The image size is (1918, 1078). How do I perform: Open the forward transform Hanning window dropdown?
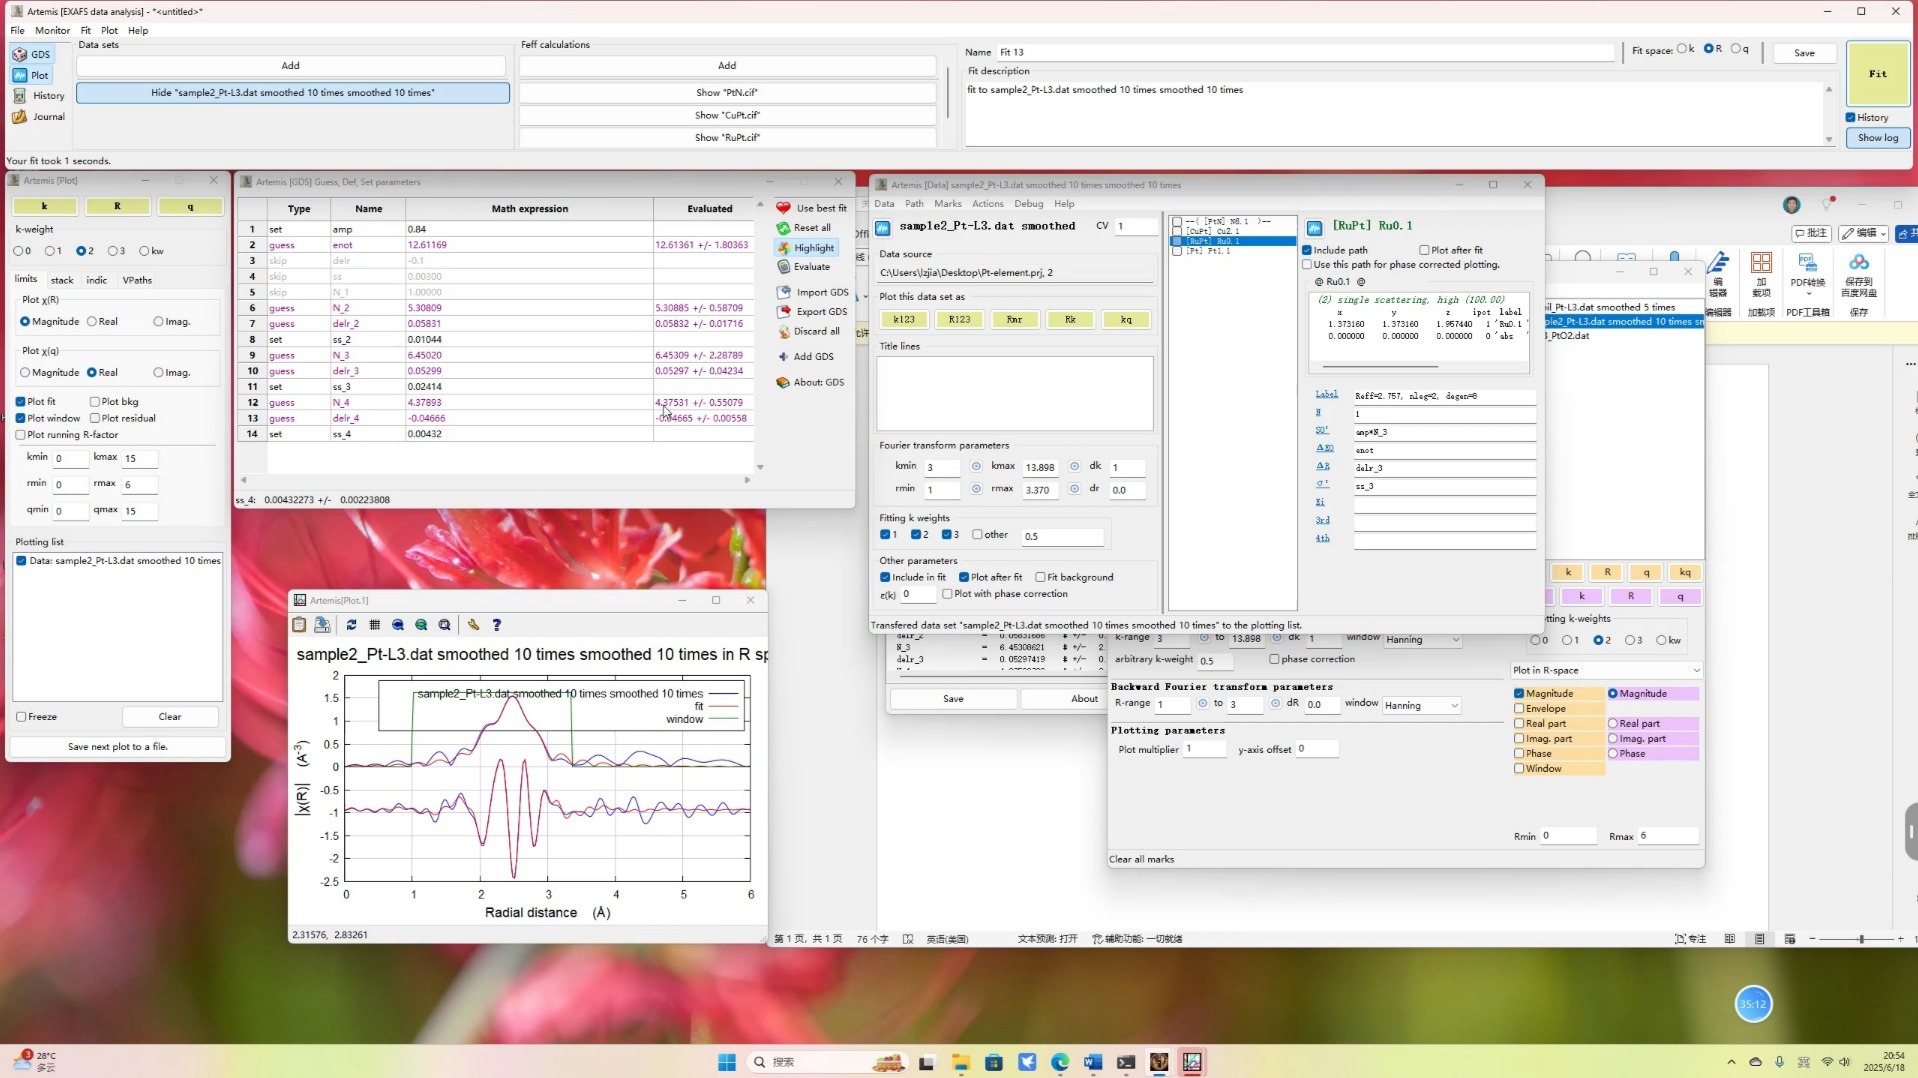(1423, 639)
